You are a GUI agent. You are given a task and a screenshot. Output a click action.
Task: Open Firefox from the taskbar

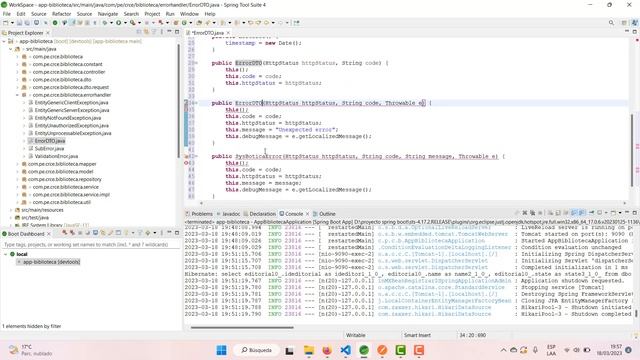pos(327,350)
